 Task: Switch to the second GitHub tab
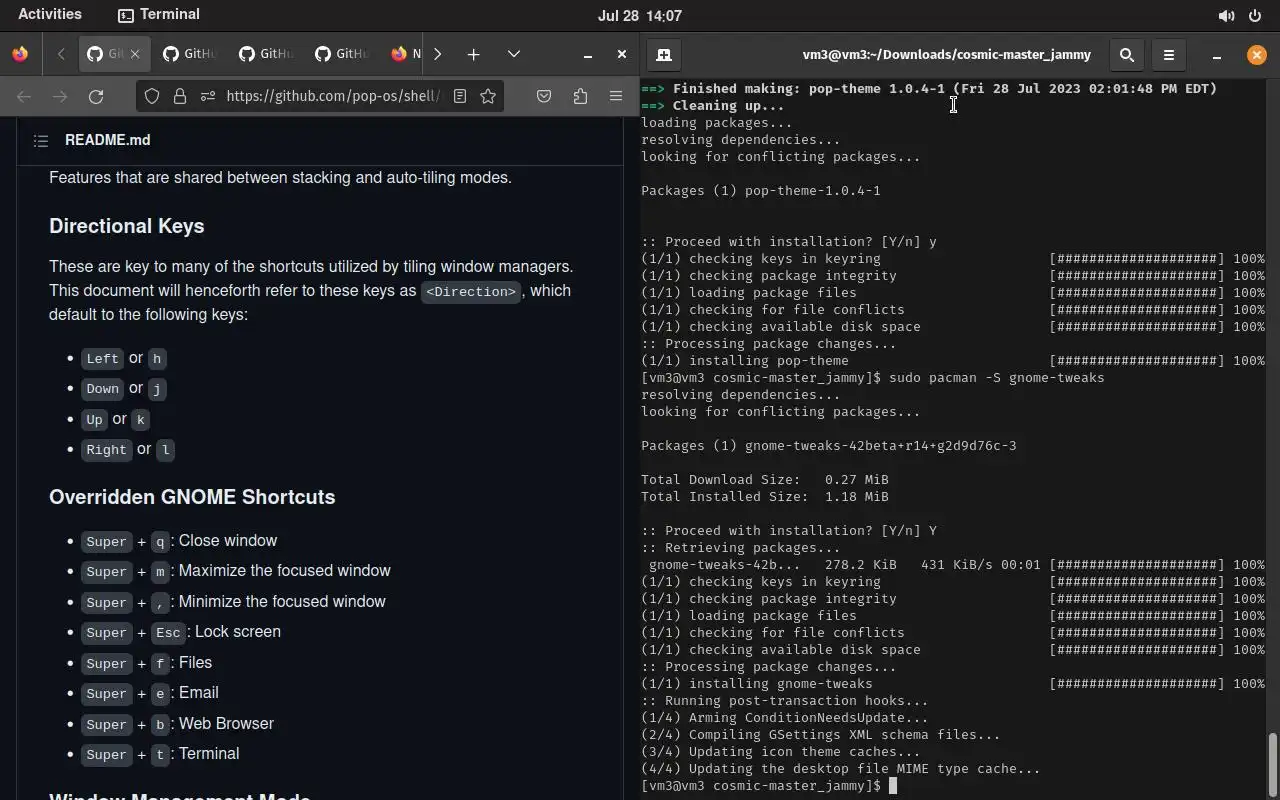189,54
